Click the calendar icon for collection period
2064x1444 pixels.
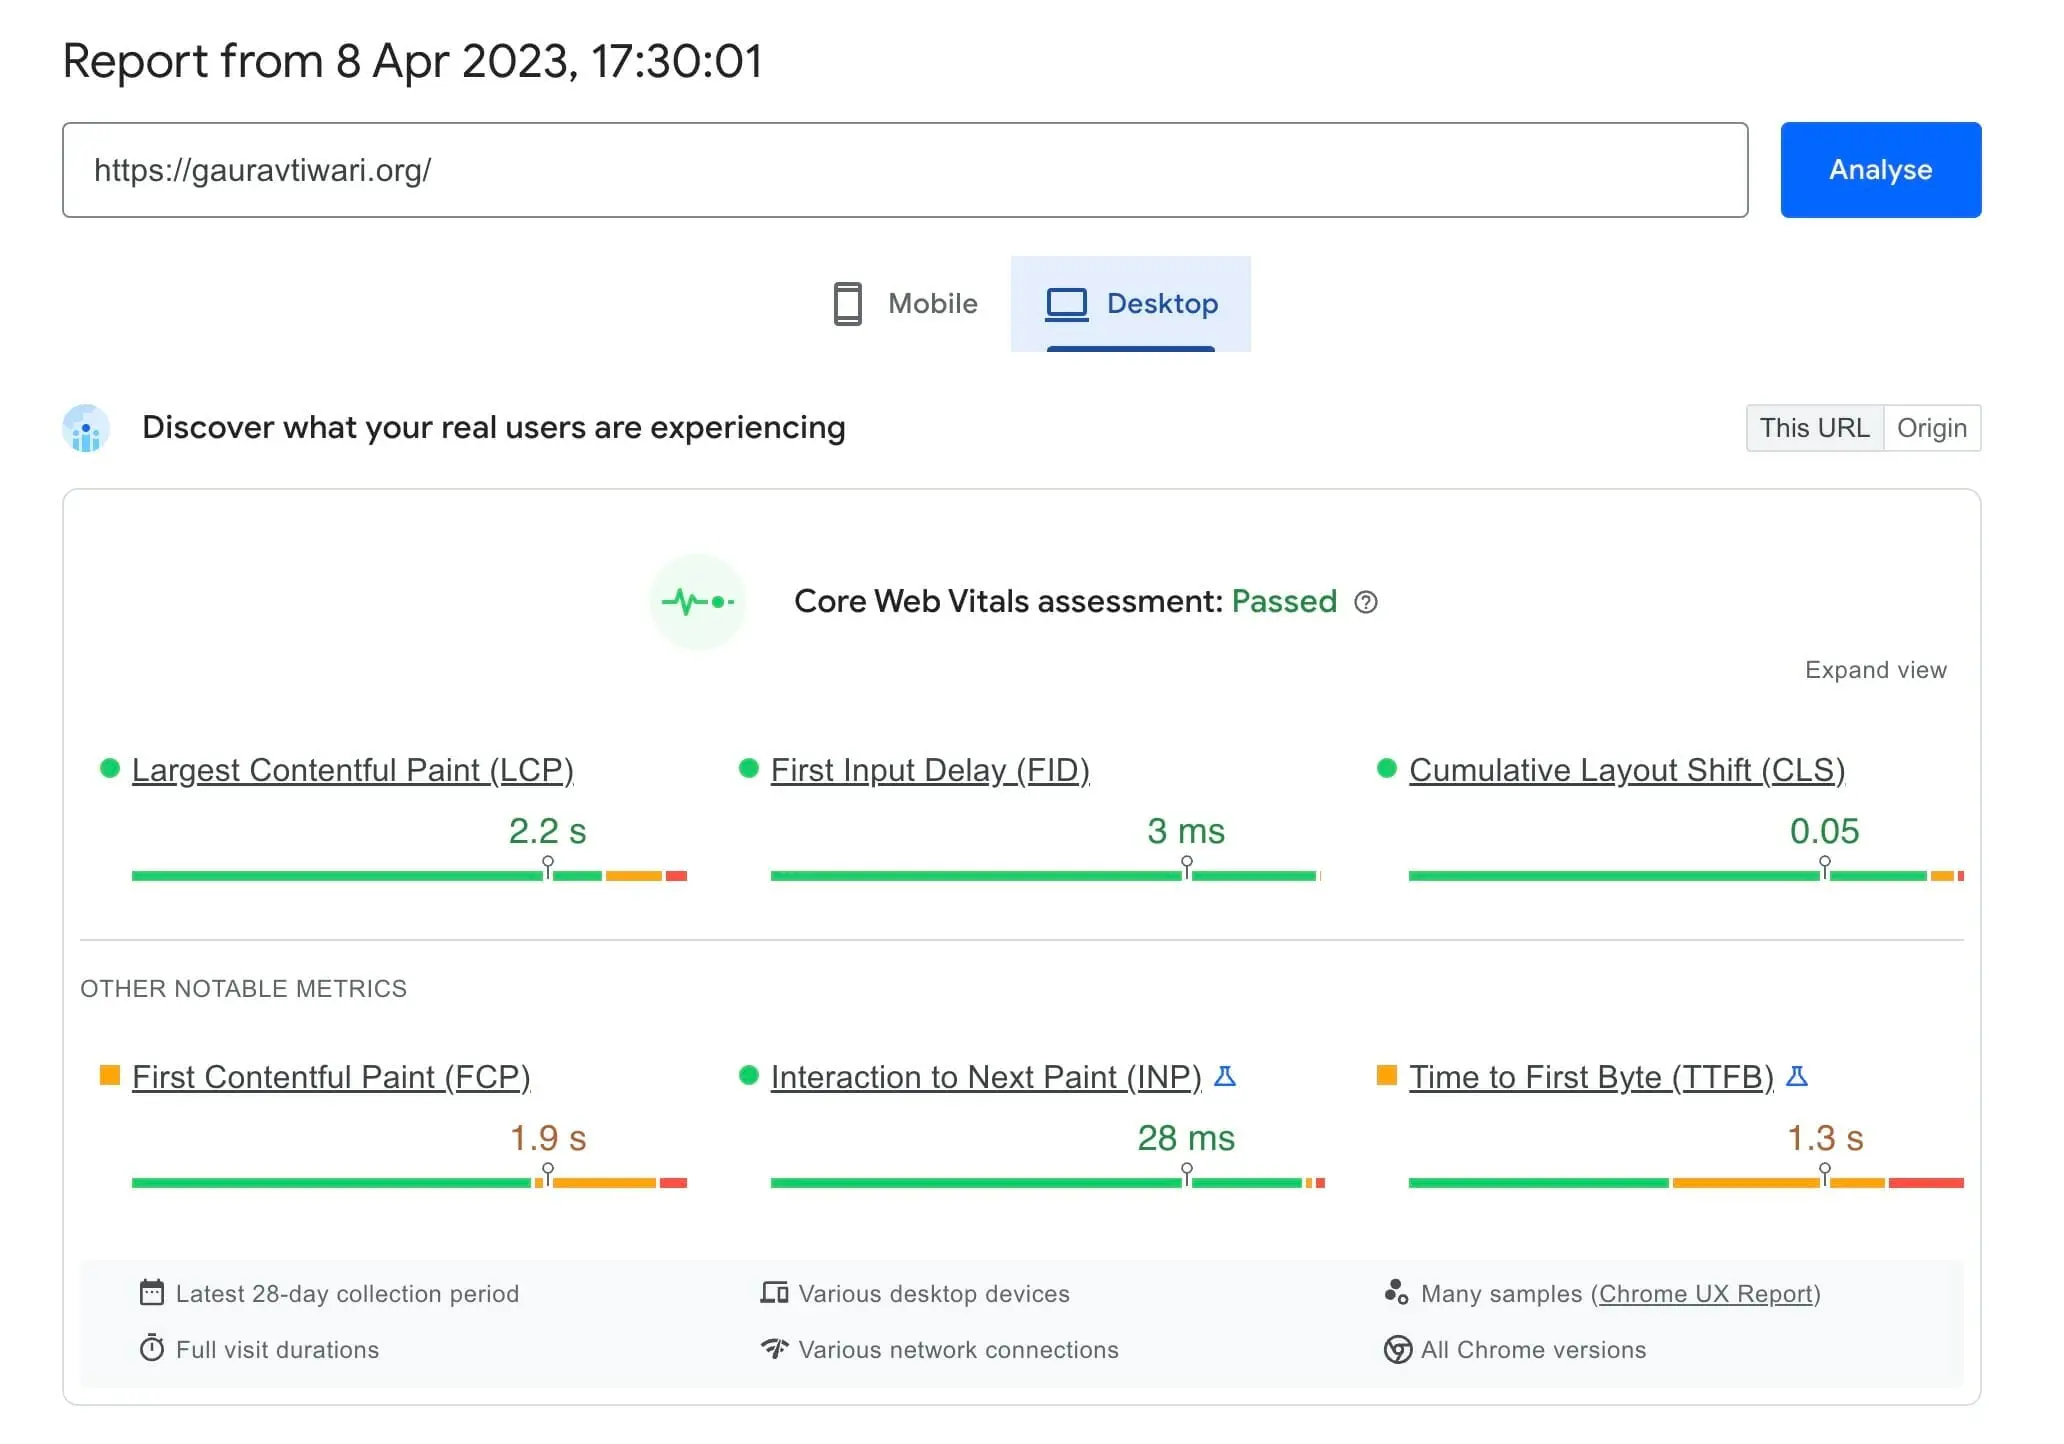151,1293
